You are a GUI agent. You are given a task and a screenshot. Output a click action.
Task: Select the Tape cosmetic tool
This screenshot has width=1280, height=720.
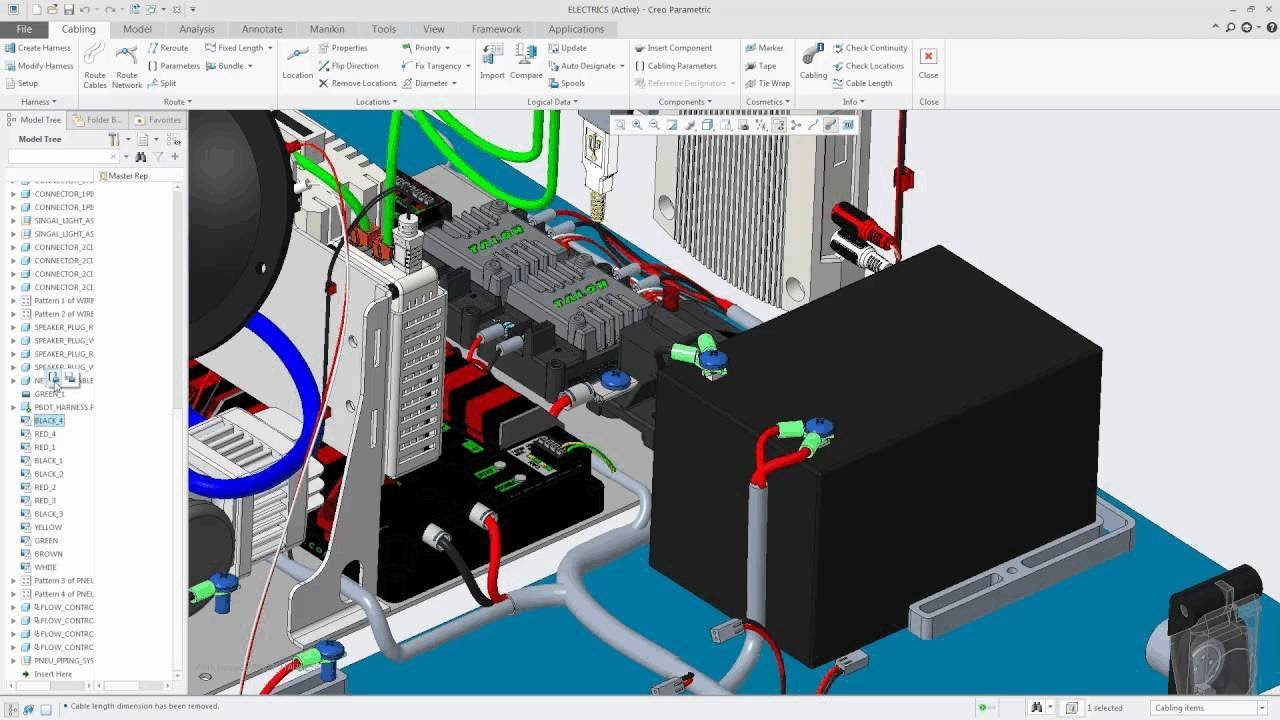click(x=760, y=66)
